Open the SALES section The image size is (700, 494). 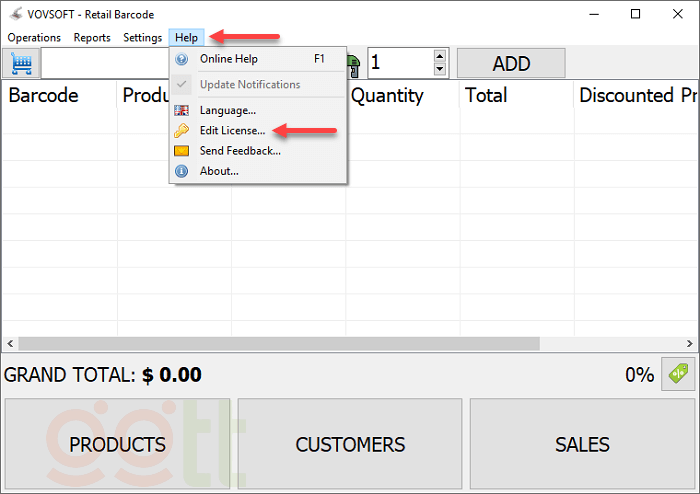tap(582, 444)
